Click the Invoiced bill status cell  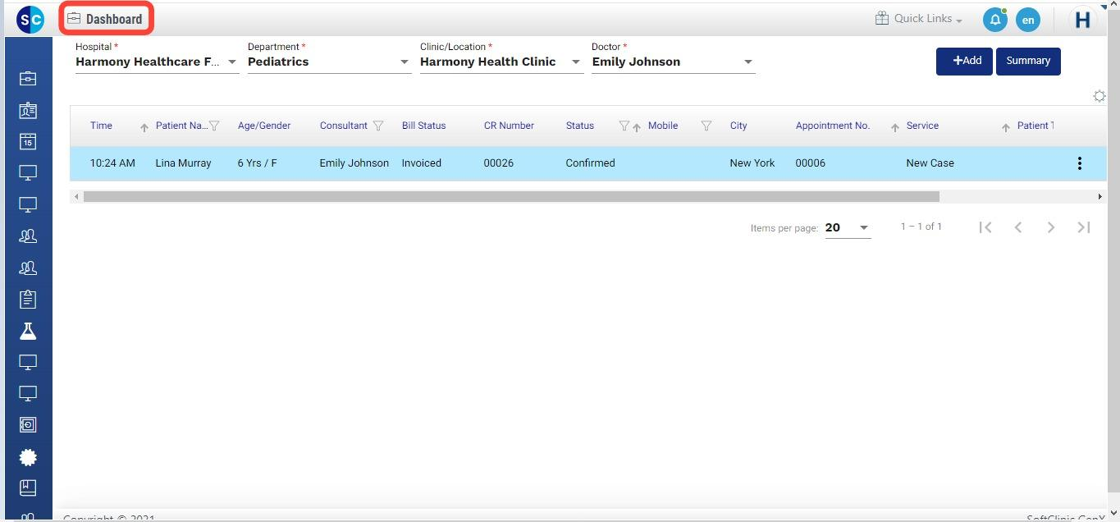click(421, 164)
